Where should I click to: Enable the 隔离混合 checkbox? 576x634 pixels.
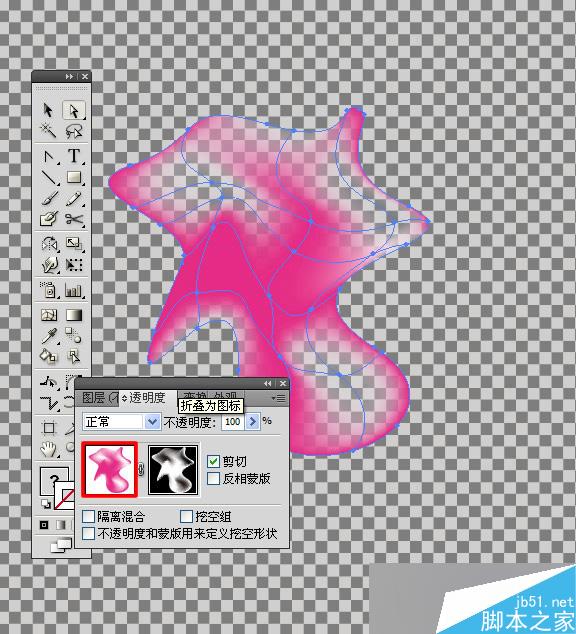coord(88,516)
